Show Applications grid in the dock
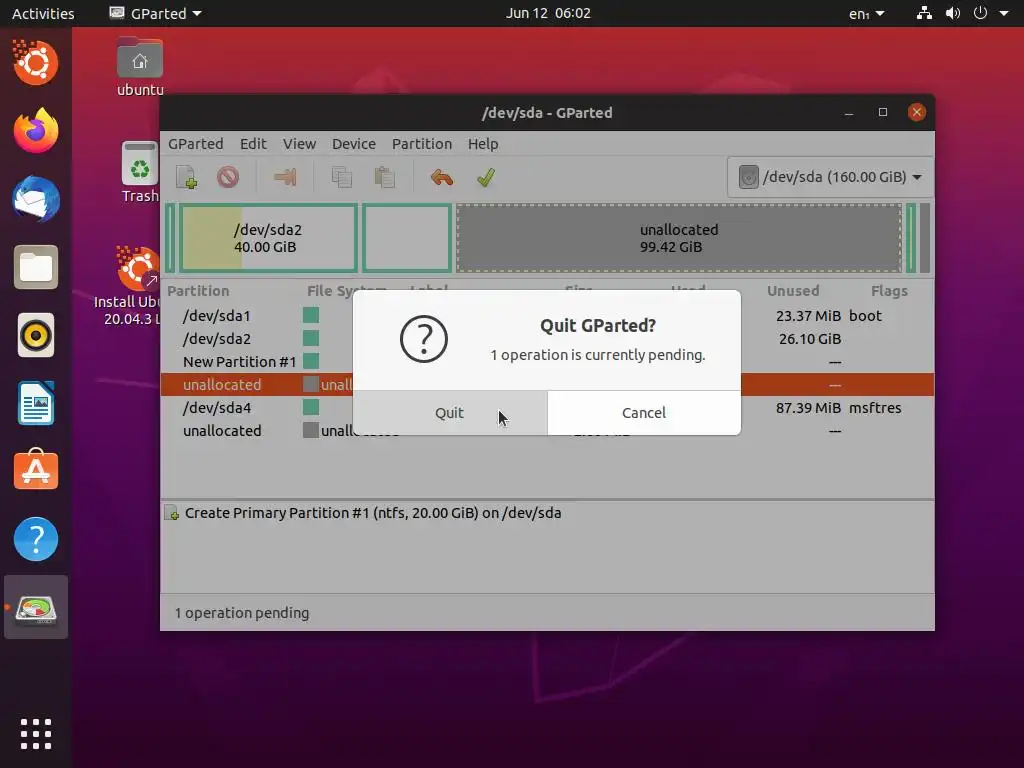 click(x=36, y=733)
